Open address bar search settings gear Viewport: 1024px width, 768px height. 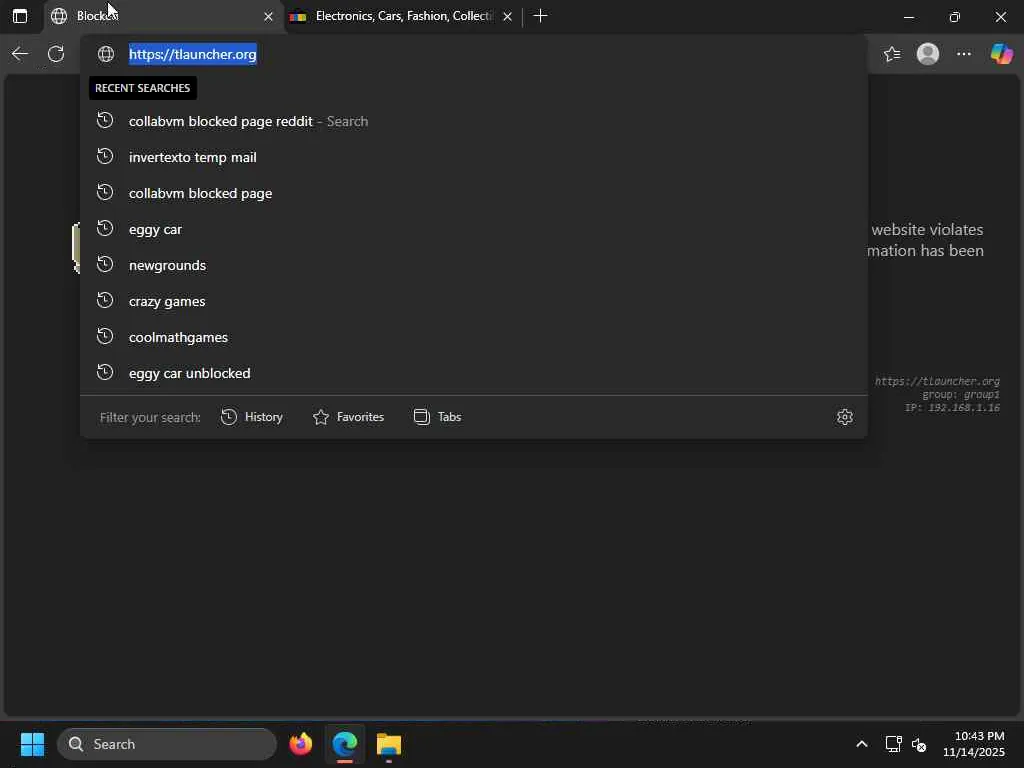pyautogui.click(x=845, y=417)
